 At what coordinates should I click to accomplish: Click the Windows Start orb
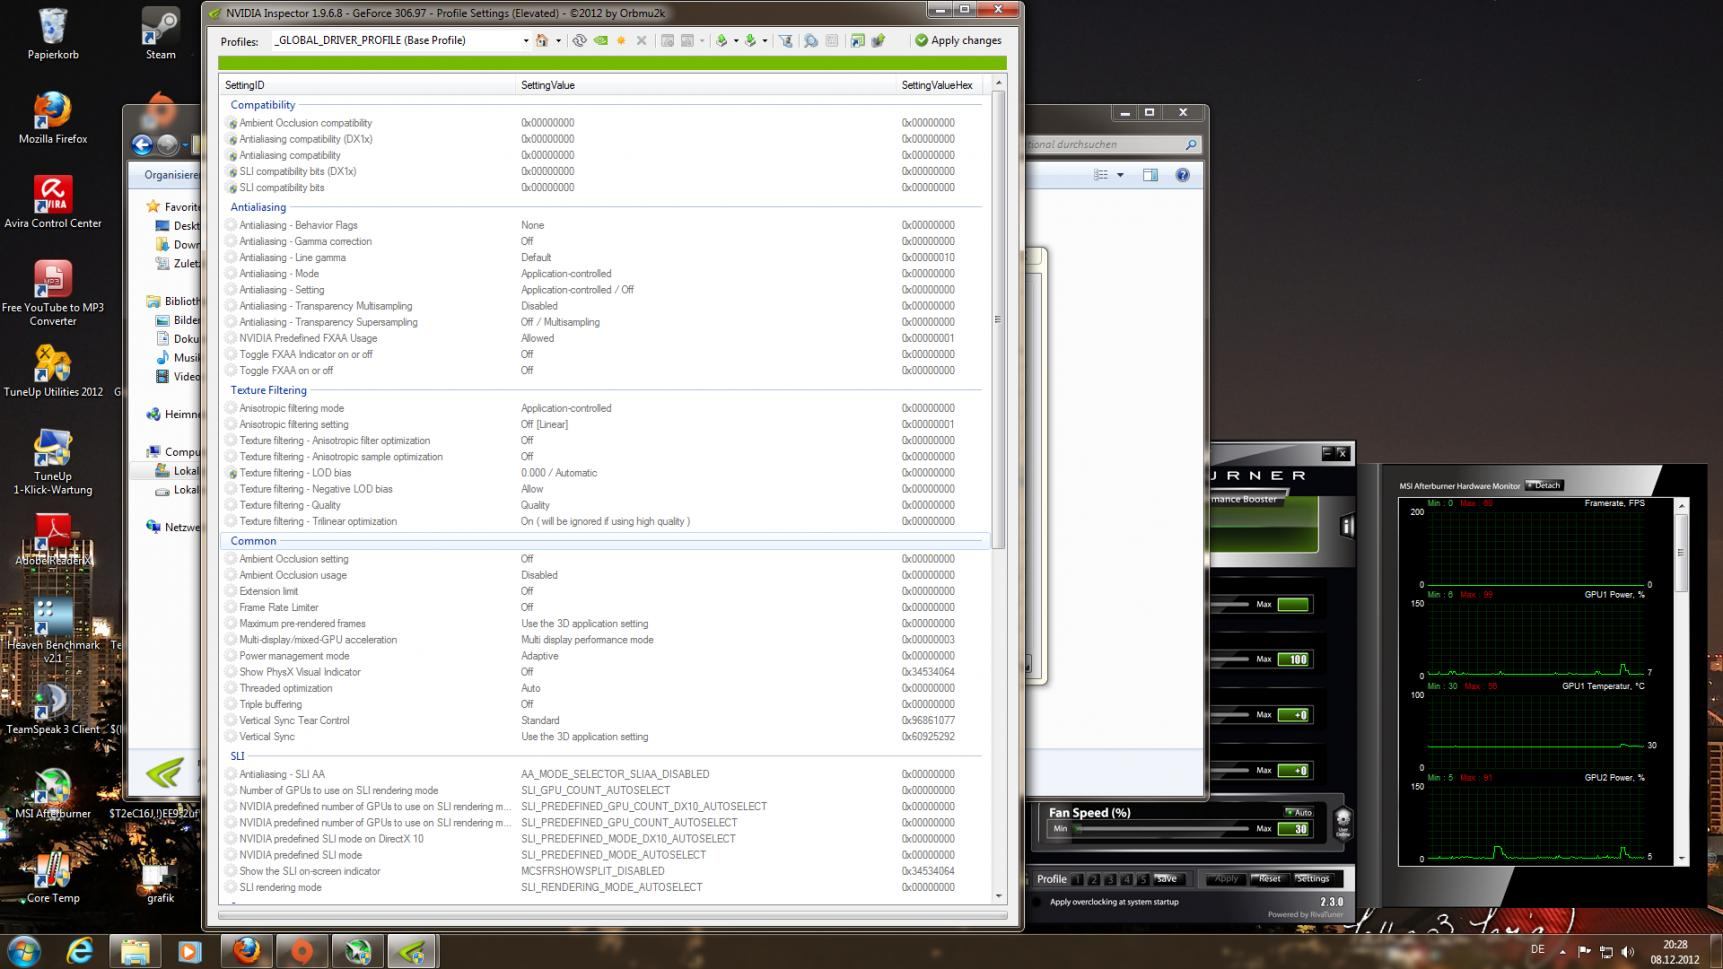24,951
